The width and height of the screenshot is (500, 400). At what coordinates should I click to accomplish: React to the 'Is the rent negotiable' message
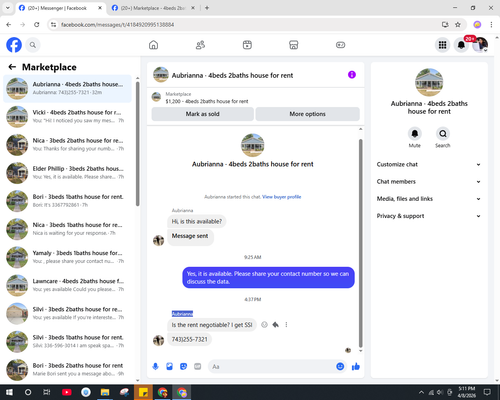[x=264, y=325]
